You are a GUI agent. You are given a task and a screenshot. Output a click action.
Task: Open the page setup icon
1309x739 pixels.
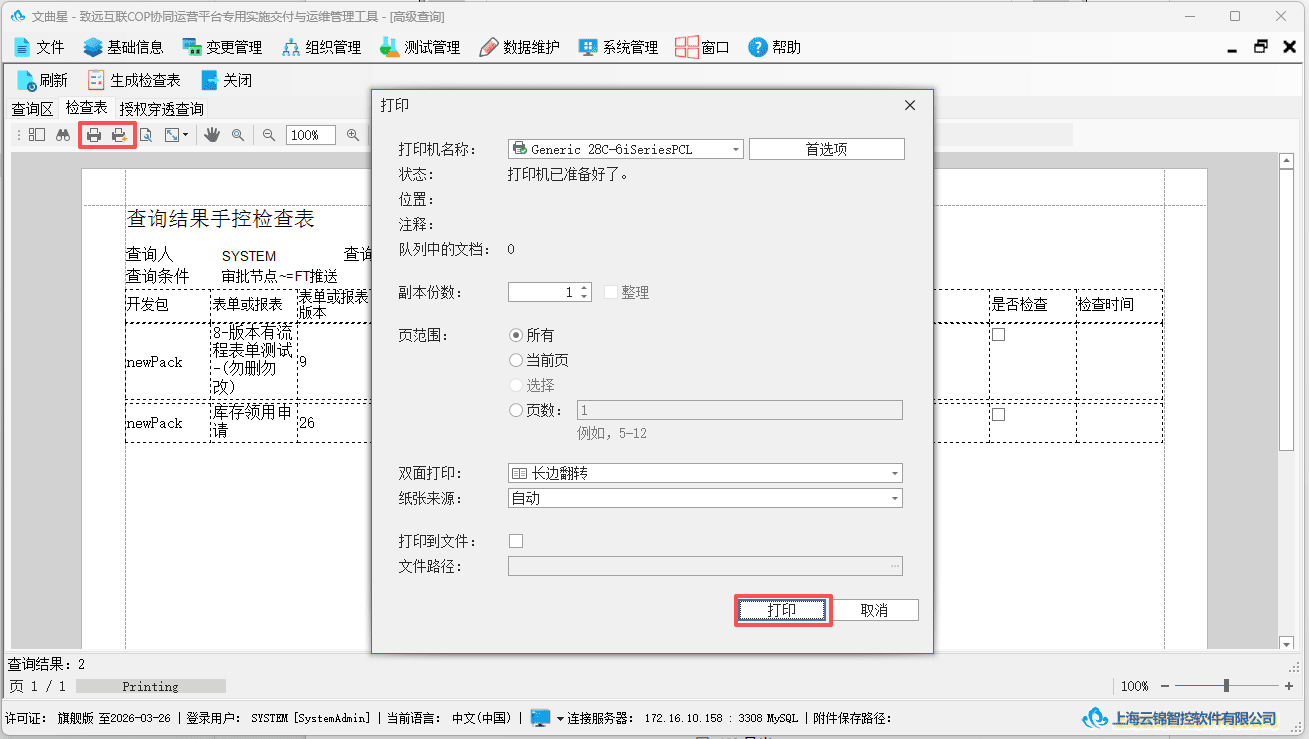pyautogui.click(x=145, y=135)
